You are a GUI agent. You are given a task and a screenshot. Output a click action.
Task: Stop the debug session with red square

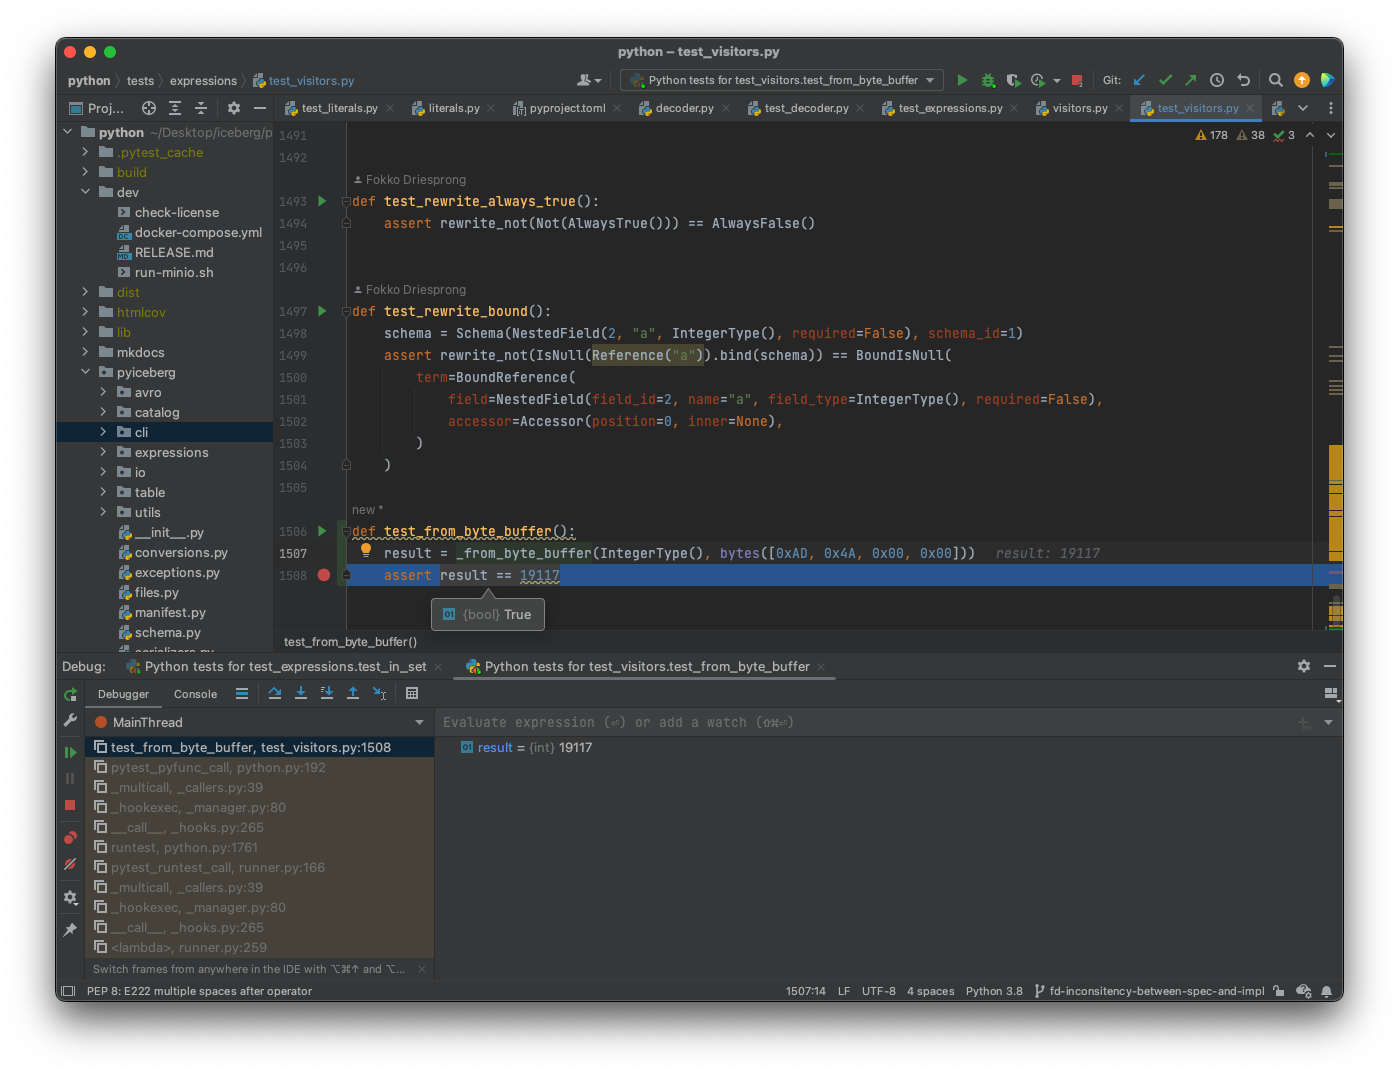(70, 805)
